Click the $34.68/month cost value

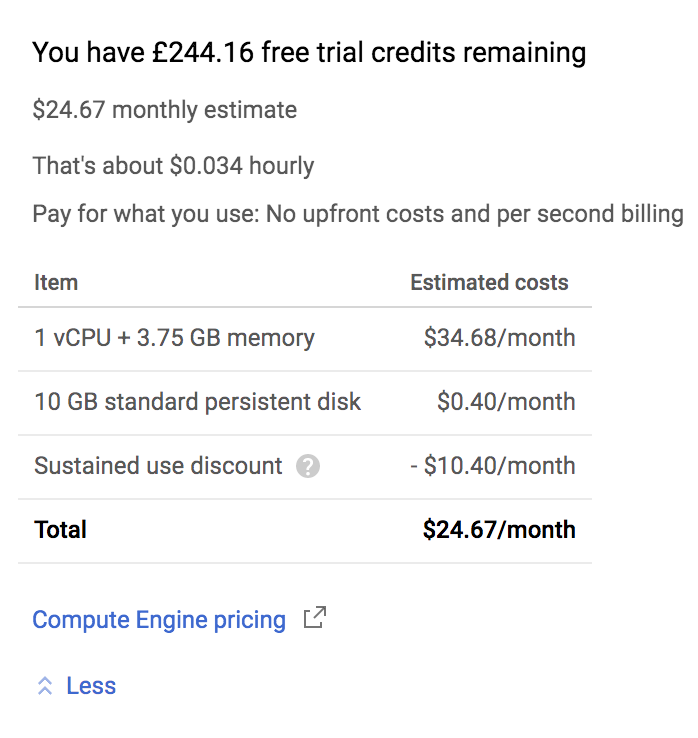499,338
